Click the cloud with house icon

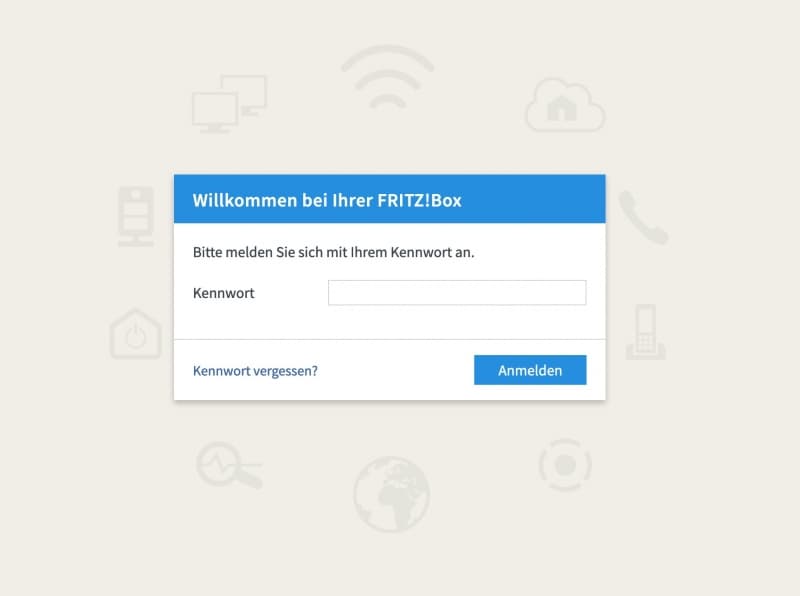(x=565, y=106)
